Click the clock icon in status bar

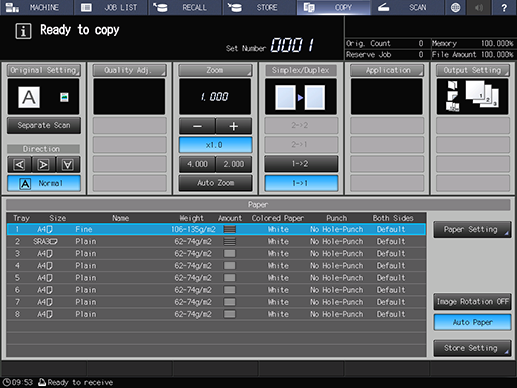6,382
